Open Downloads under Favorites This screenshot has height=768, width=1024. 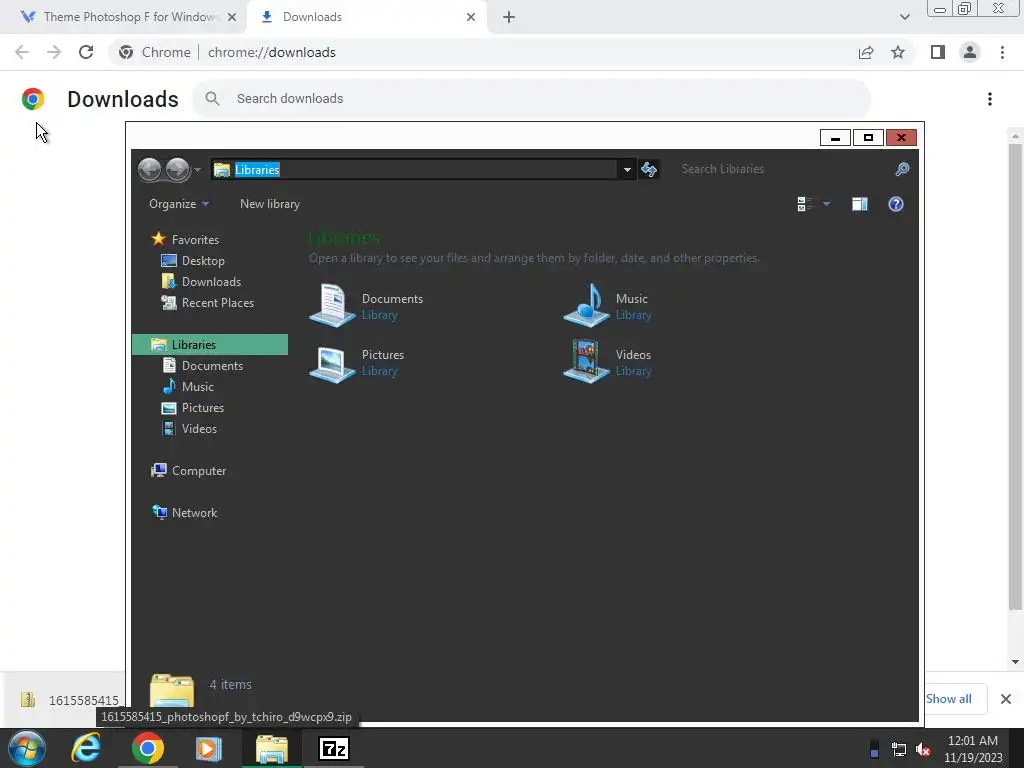pyautogui.click(x=211, y=281)
